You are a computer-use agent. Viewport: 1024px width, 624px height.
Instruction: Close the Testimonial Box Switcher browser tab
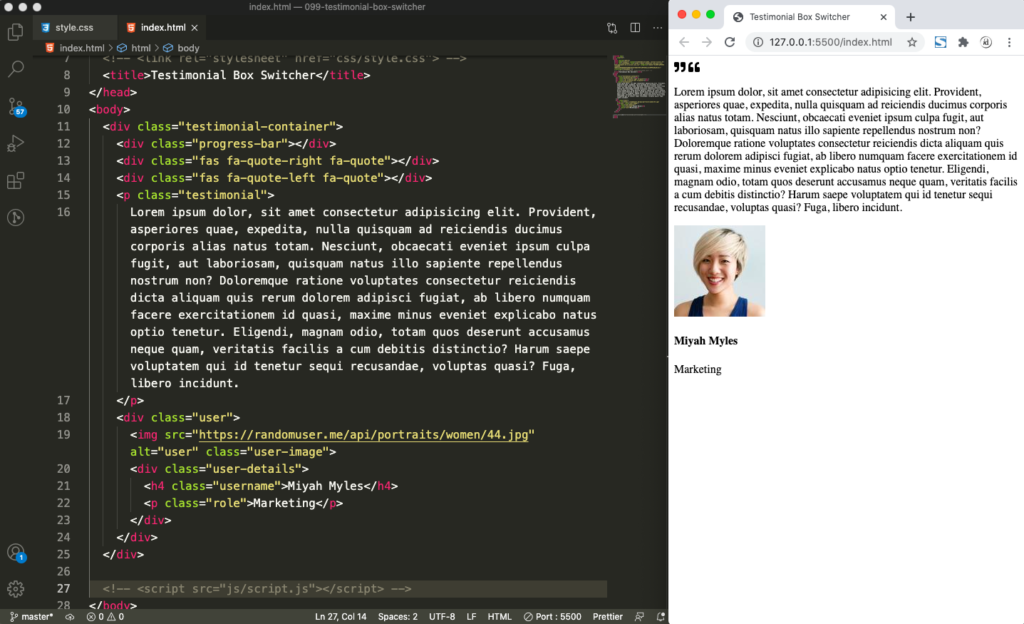pyautogui.click(x=883, y=17)
